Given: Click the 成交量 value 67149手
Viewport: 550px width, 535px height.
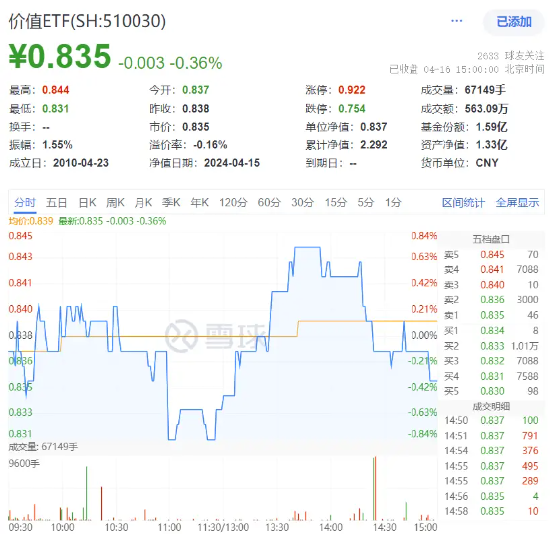Looking at the screenshot, I should 485,90.
